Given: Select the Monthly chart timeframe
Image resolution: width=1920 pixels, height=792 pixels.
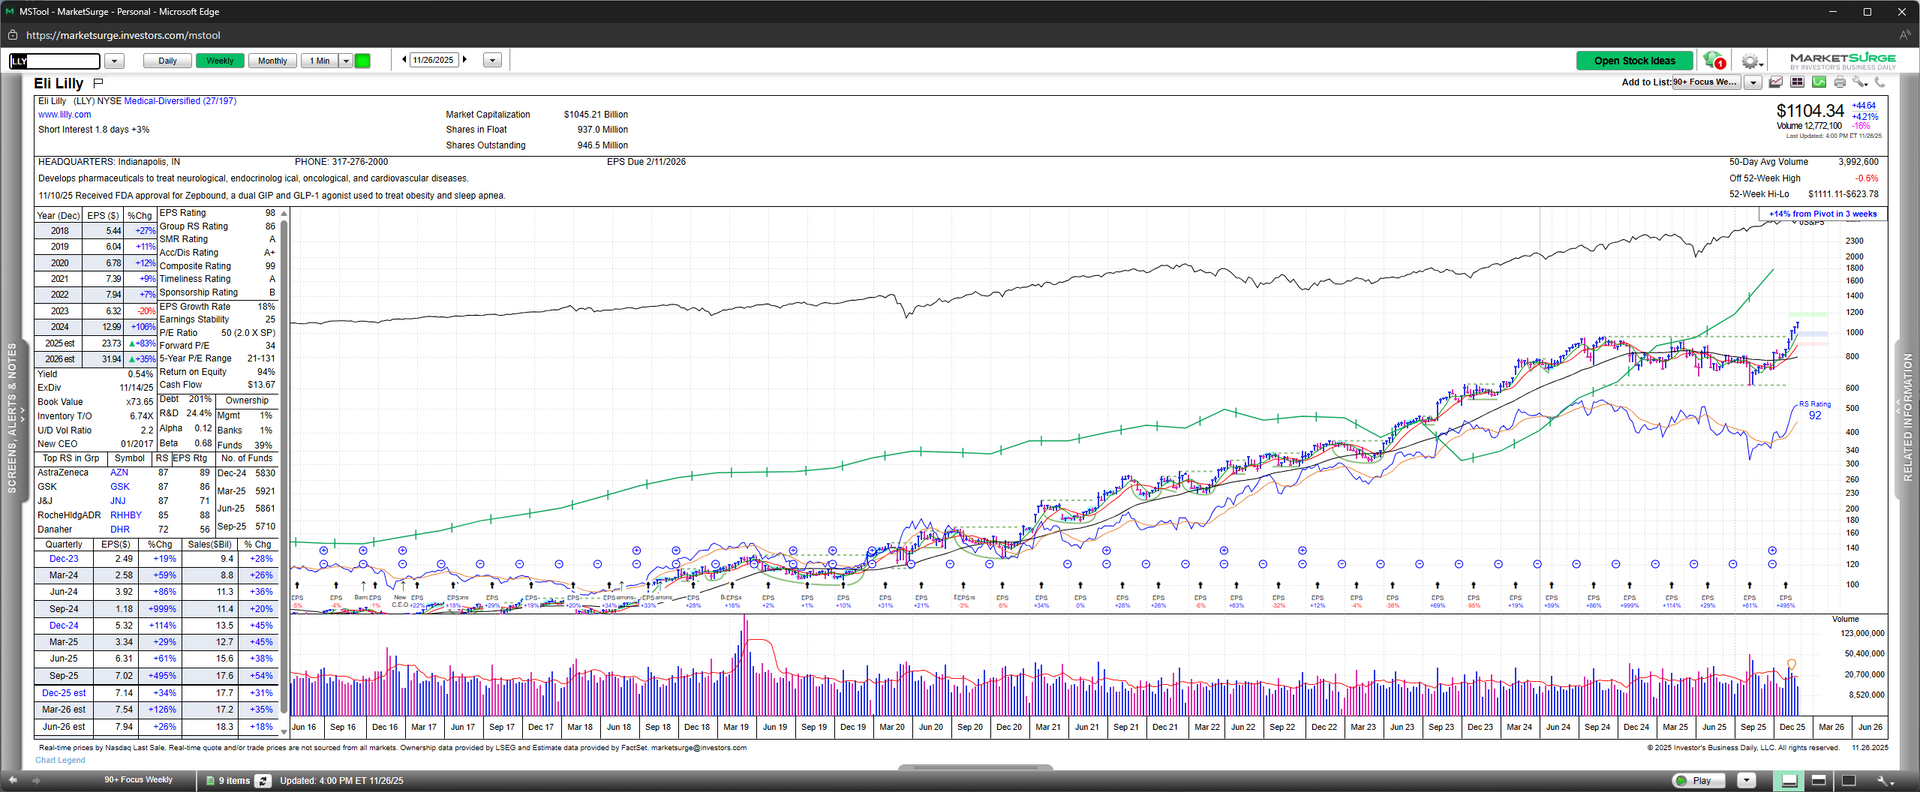Looking at the screenshot, I should coord(272,61).
